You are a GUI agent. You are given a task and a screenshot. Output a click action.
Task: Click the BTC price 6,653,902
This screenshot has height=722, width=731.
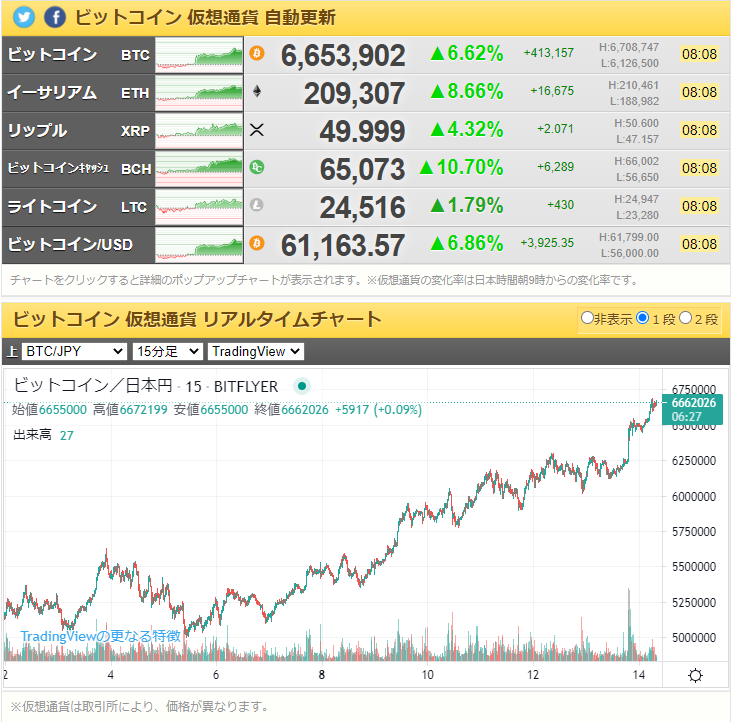pos(343,55)
